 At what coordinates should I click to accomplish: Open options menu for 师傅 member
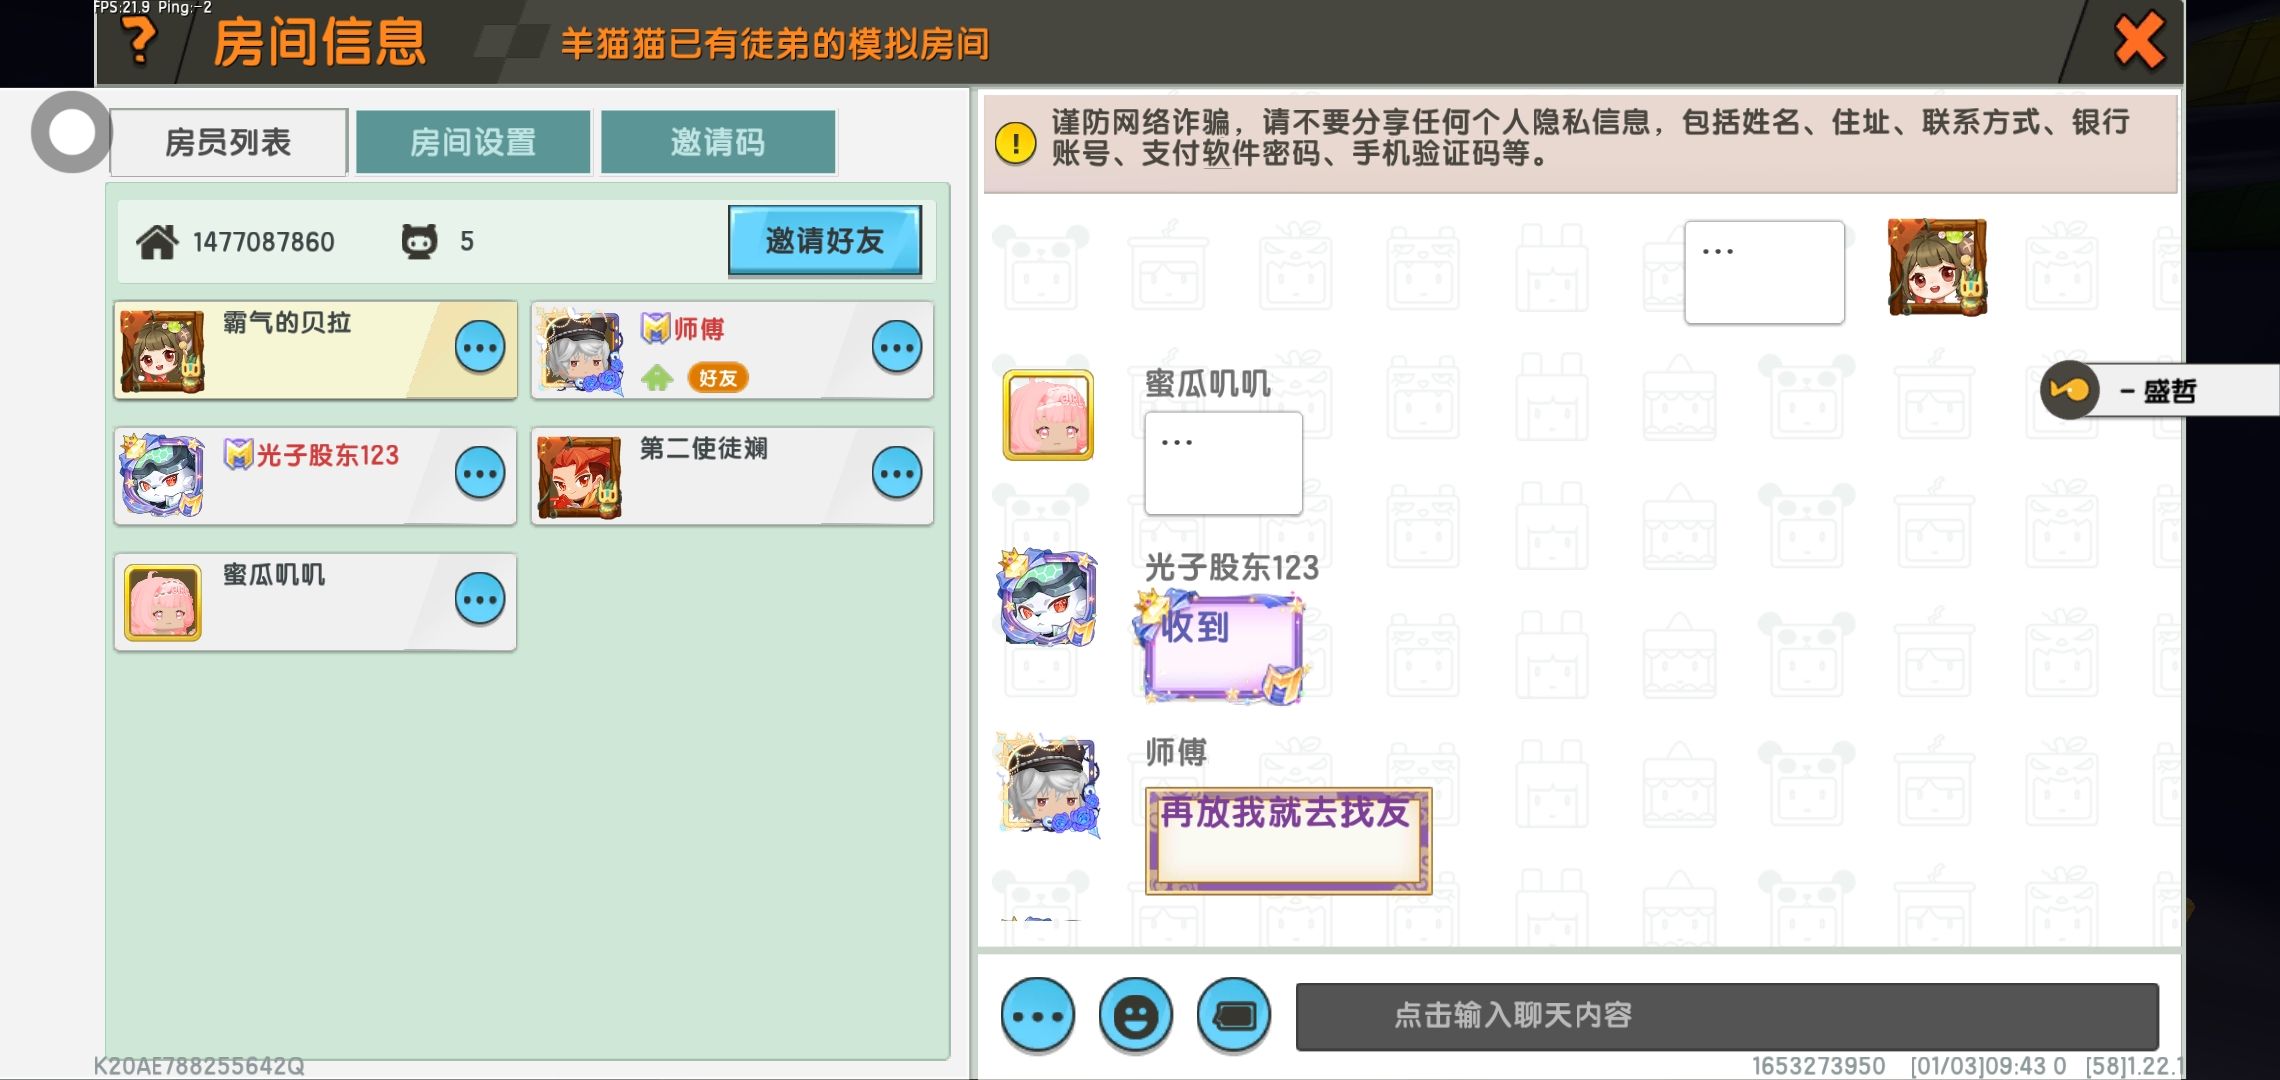click(x=897, y=347)
